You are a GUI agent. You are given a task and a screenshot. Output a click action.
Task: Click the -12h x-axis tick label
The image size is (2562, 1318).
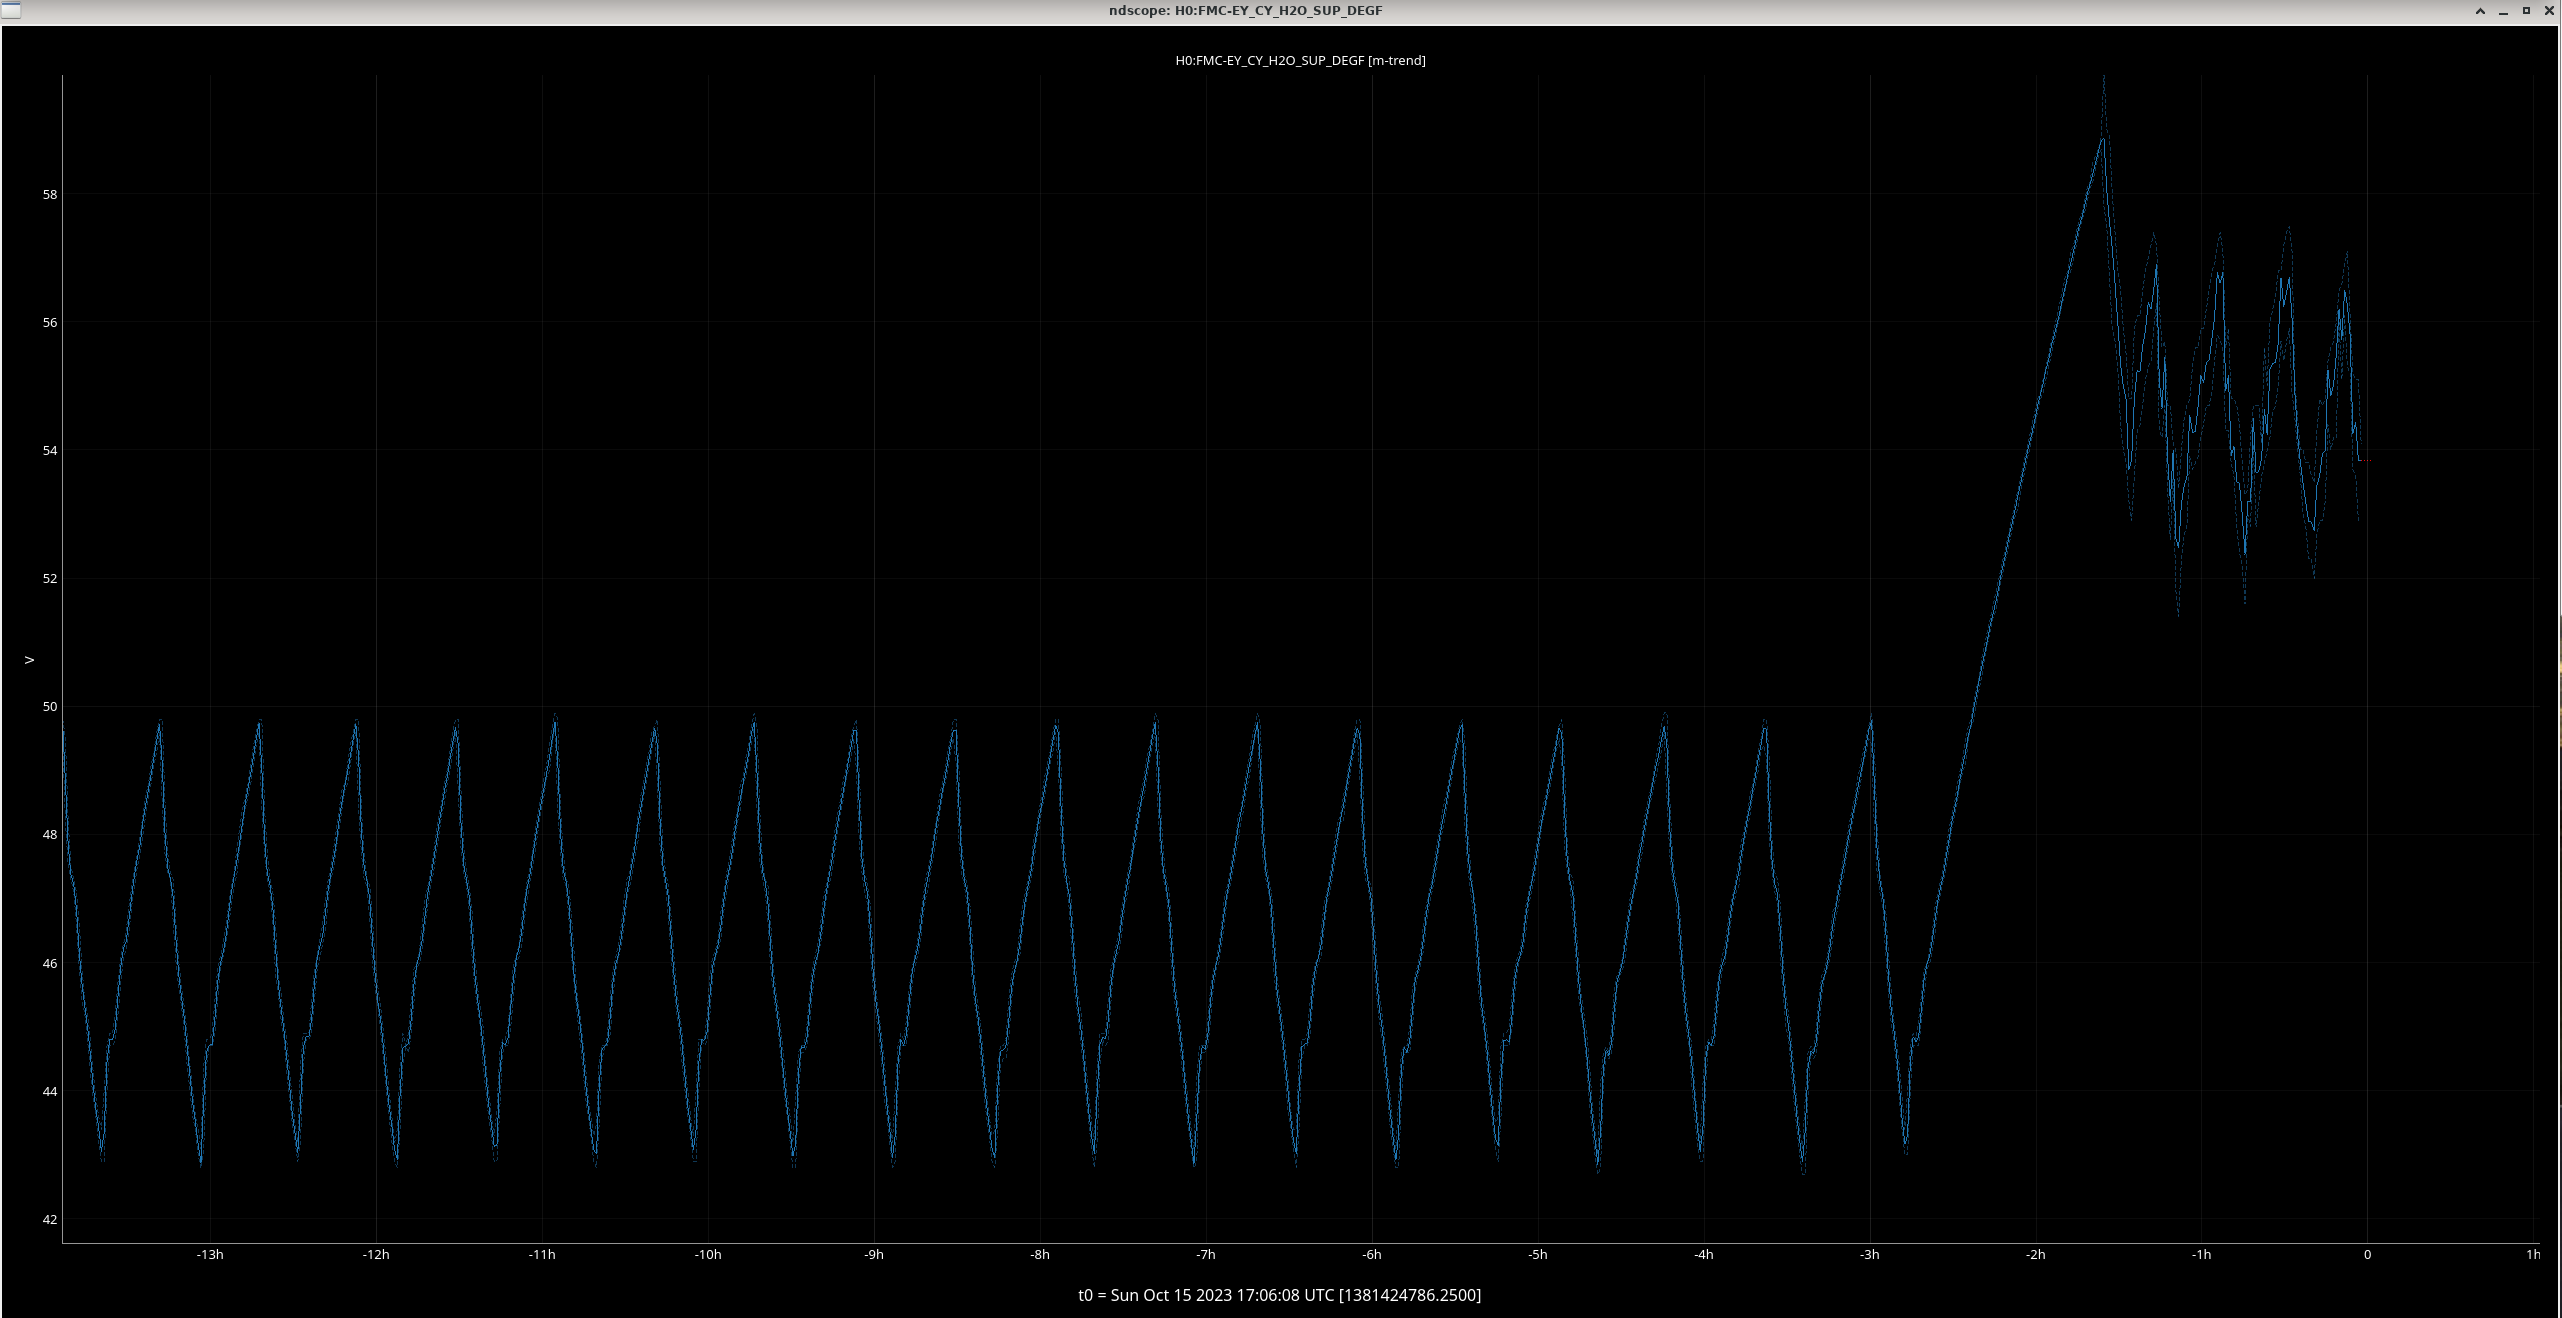tap(376, 1255)
